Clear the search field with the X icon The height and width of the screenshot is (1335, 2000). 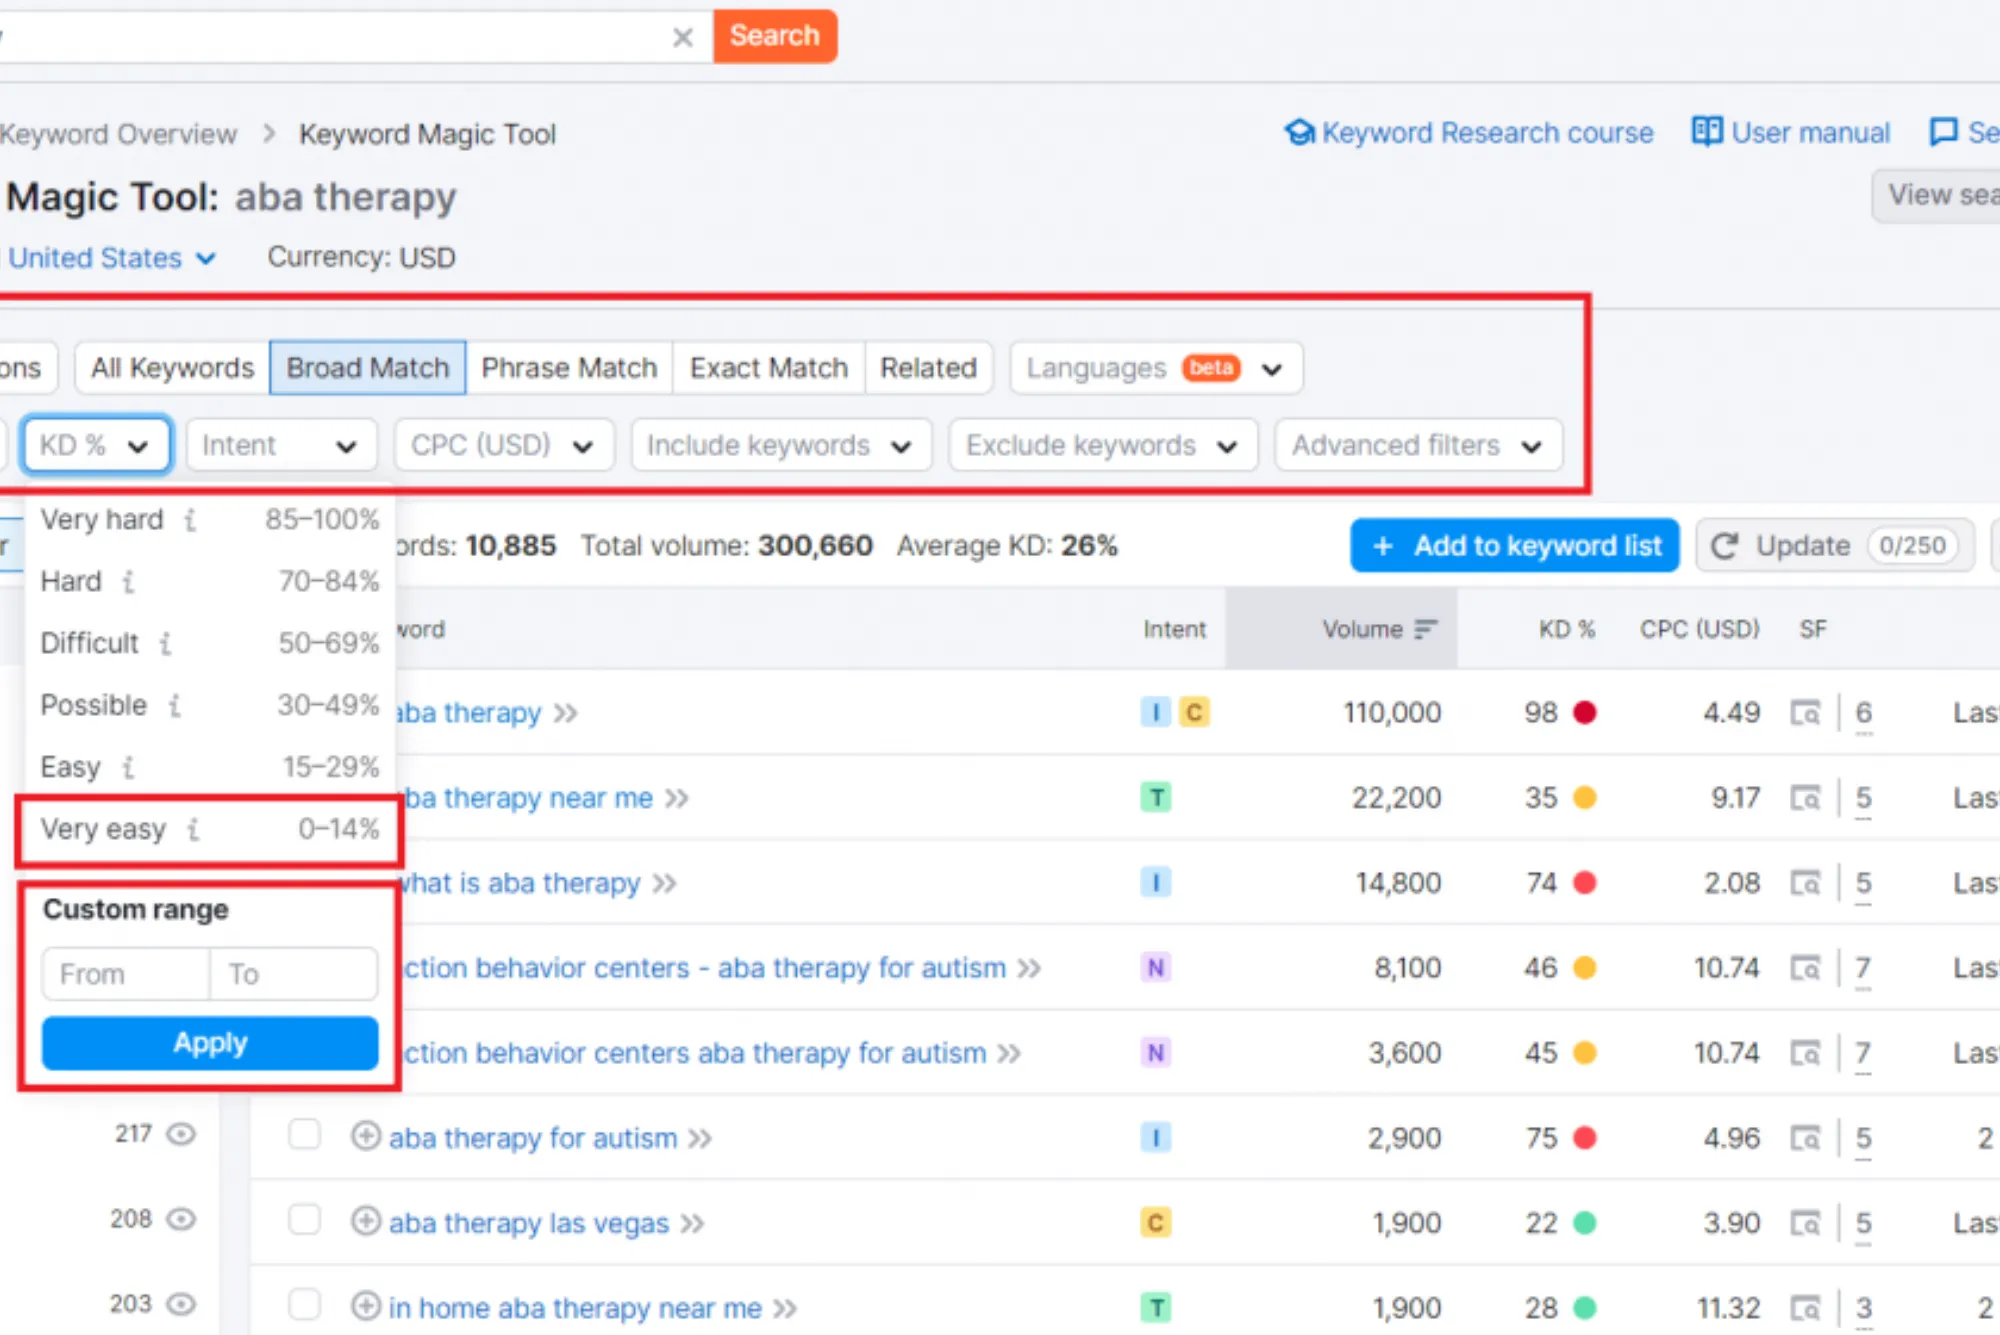coord(683,37)
